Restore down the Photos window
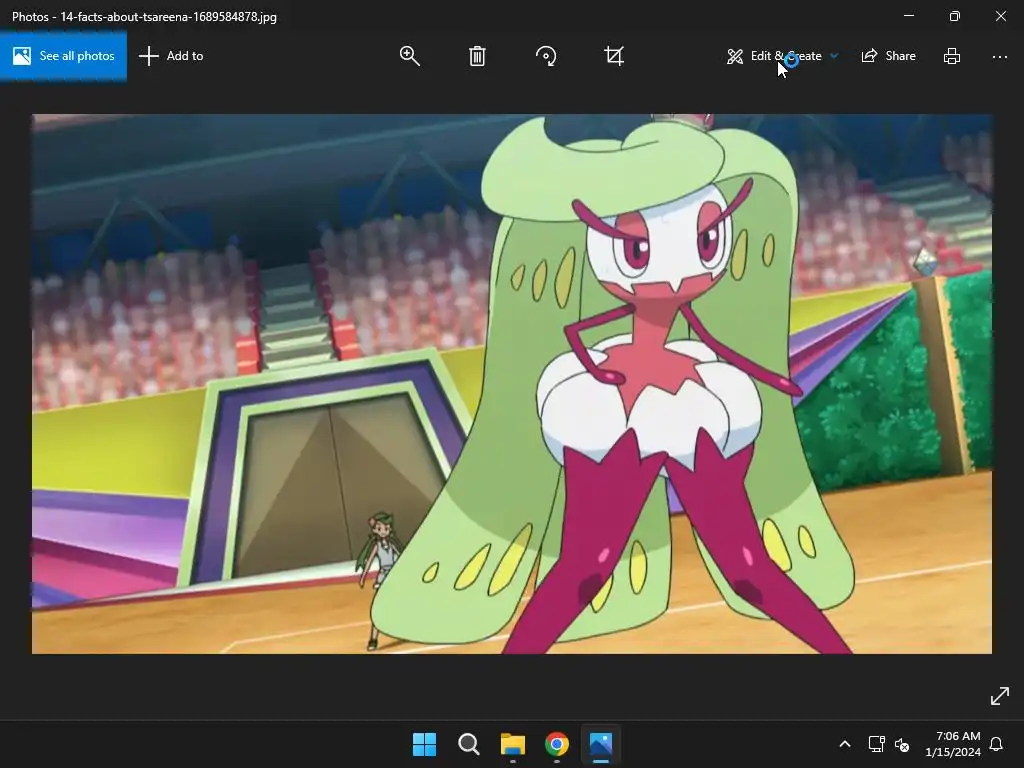This screenshot has height=768, width=1024. [955, 16]
